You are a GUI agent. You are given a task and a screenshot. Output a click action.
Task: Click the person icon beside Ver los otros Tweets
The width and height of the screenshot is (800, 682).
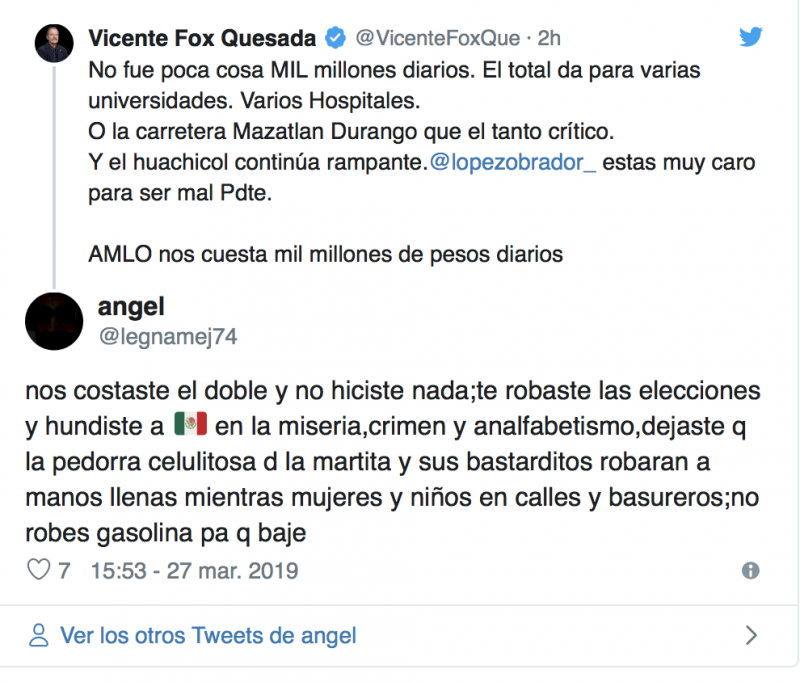coord(39,635)
